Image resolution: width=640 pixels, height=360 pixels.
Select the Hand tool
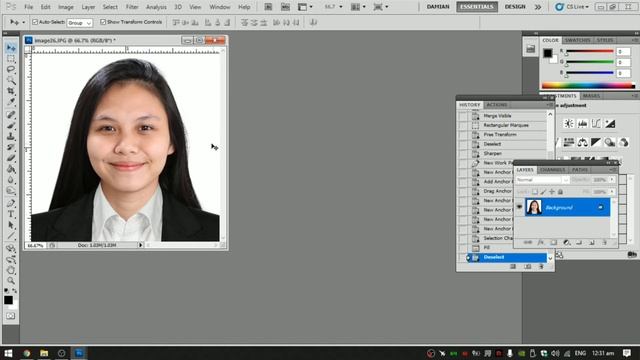(11, 270)
